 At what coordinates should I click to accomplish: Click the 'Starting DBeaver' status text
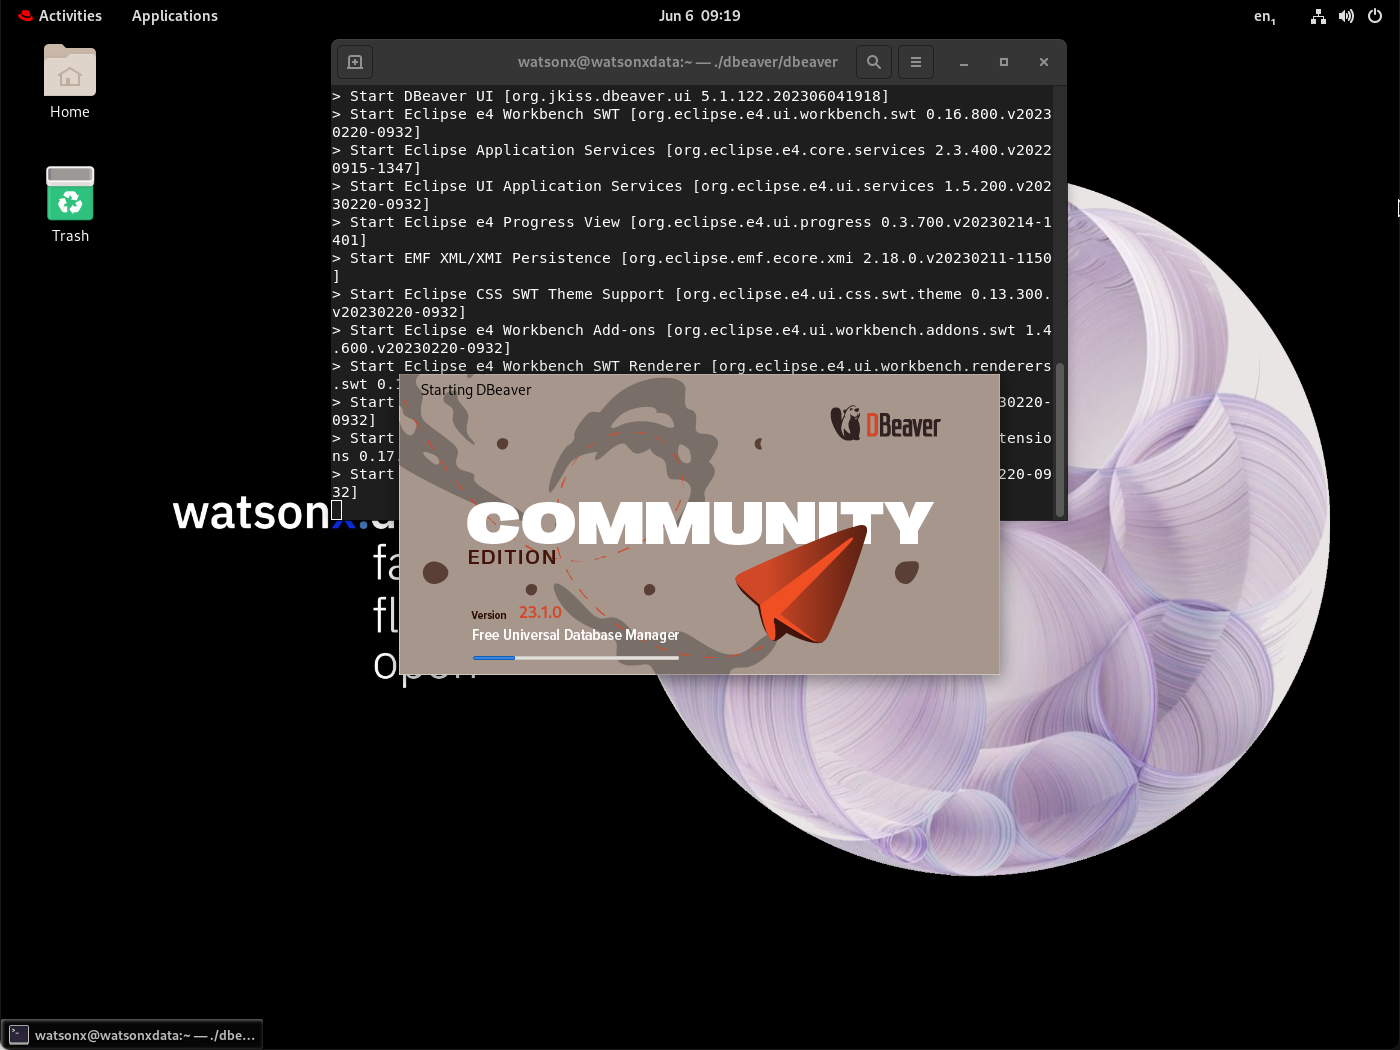(476, 390)
